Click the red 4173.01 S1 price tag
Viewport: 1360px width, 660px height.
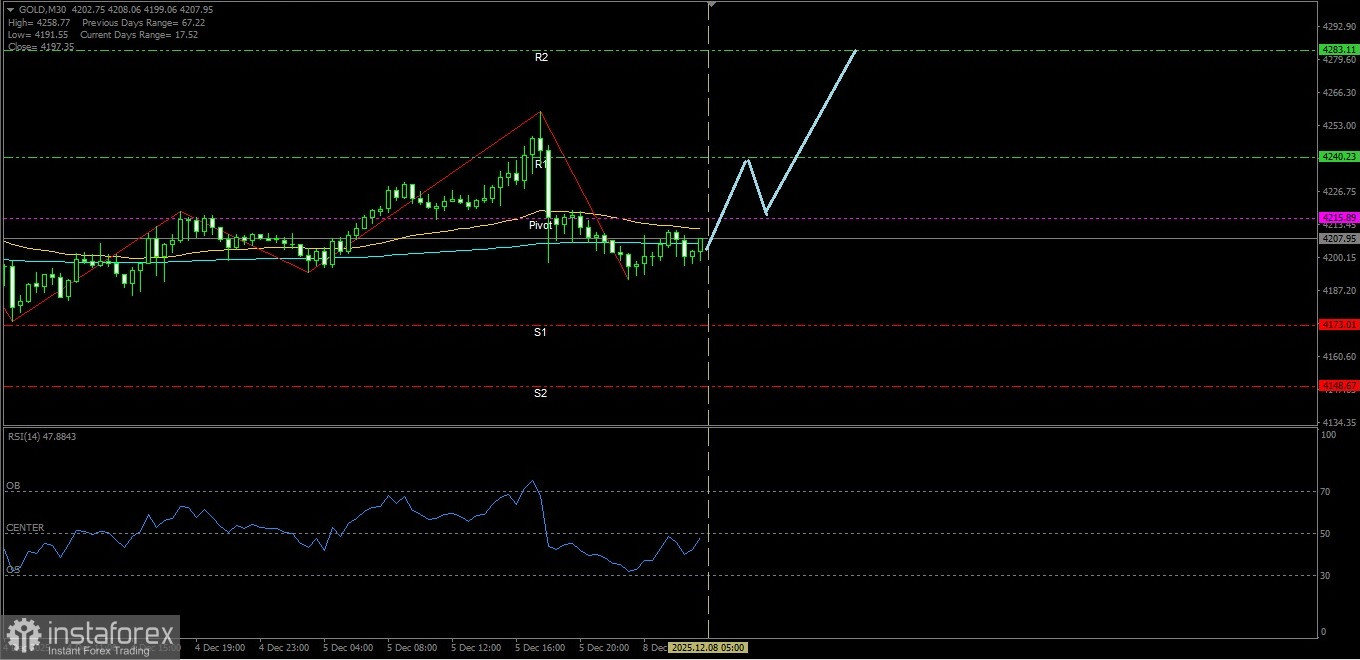pyautogui.click(x=1338, y=325)
